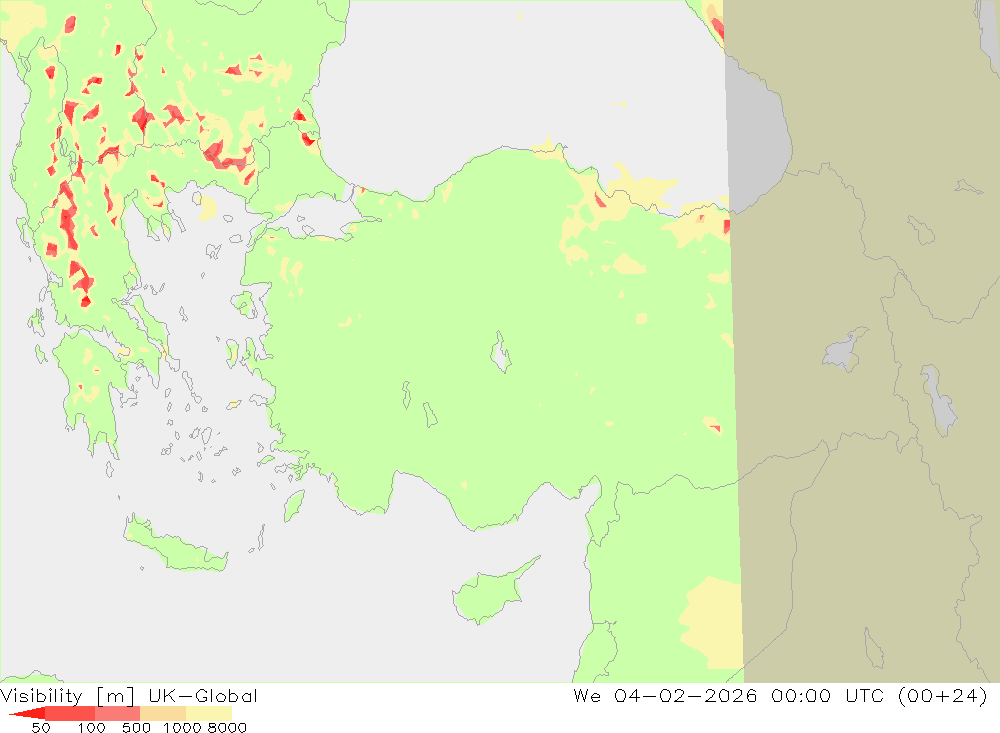Click the 50 to 100 legend color swatch
1000x733 pixels.
pos(70,713)
